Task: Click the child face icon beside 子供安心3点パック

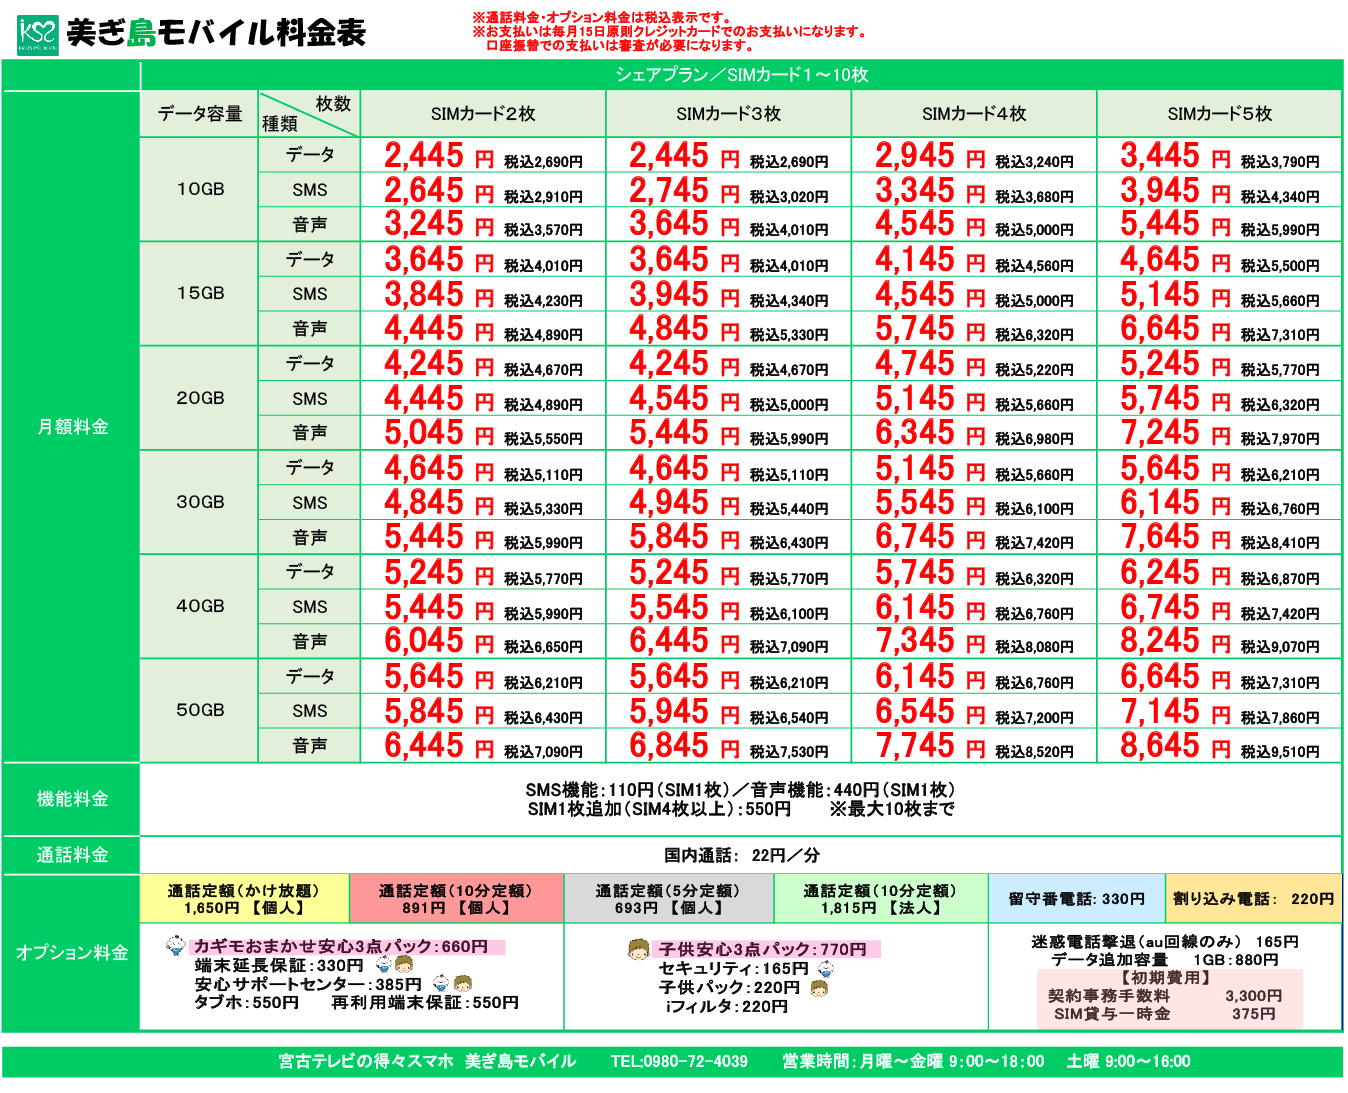Action: click(638, 950)
